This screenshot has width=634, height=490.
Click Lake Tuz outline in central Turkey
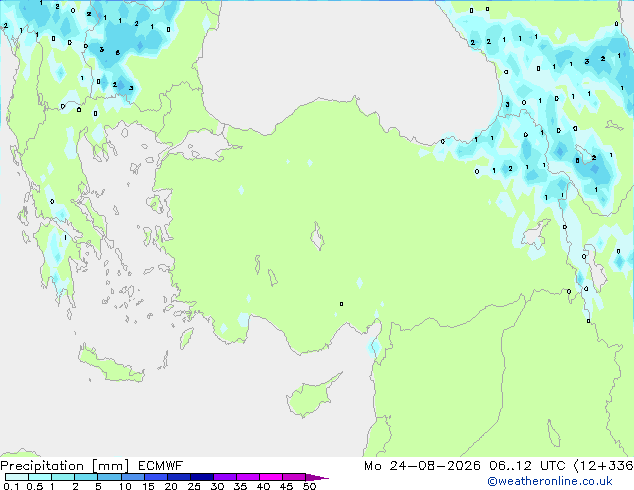(317, 236)
